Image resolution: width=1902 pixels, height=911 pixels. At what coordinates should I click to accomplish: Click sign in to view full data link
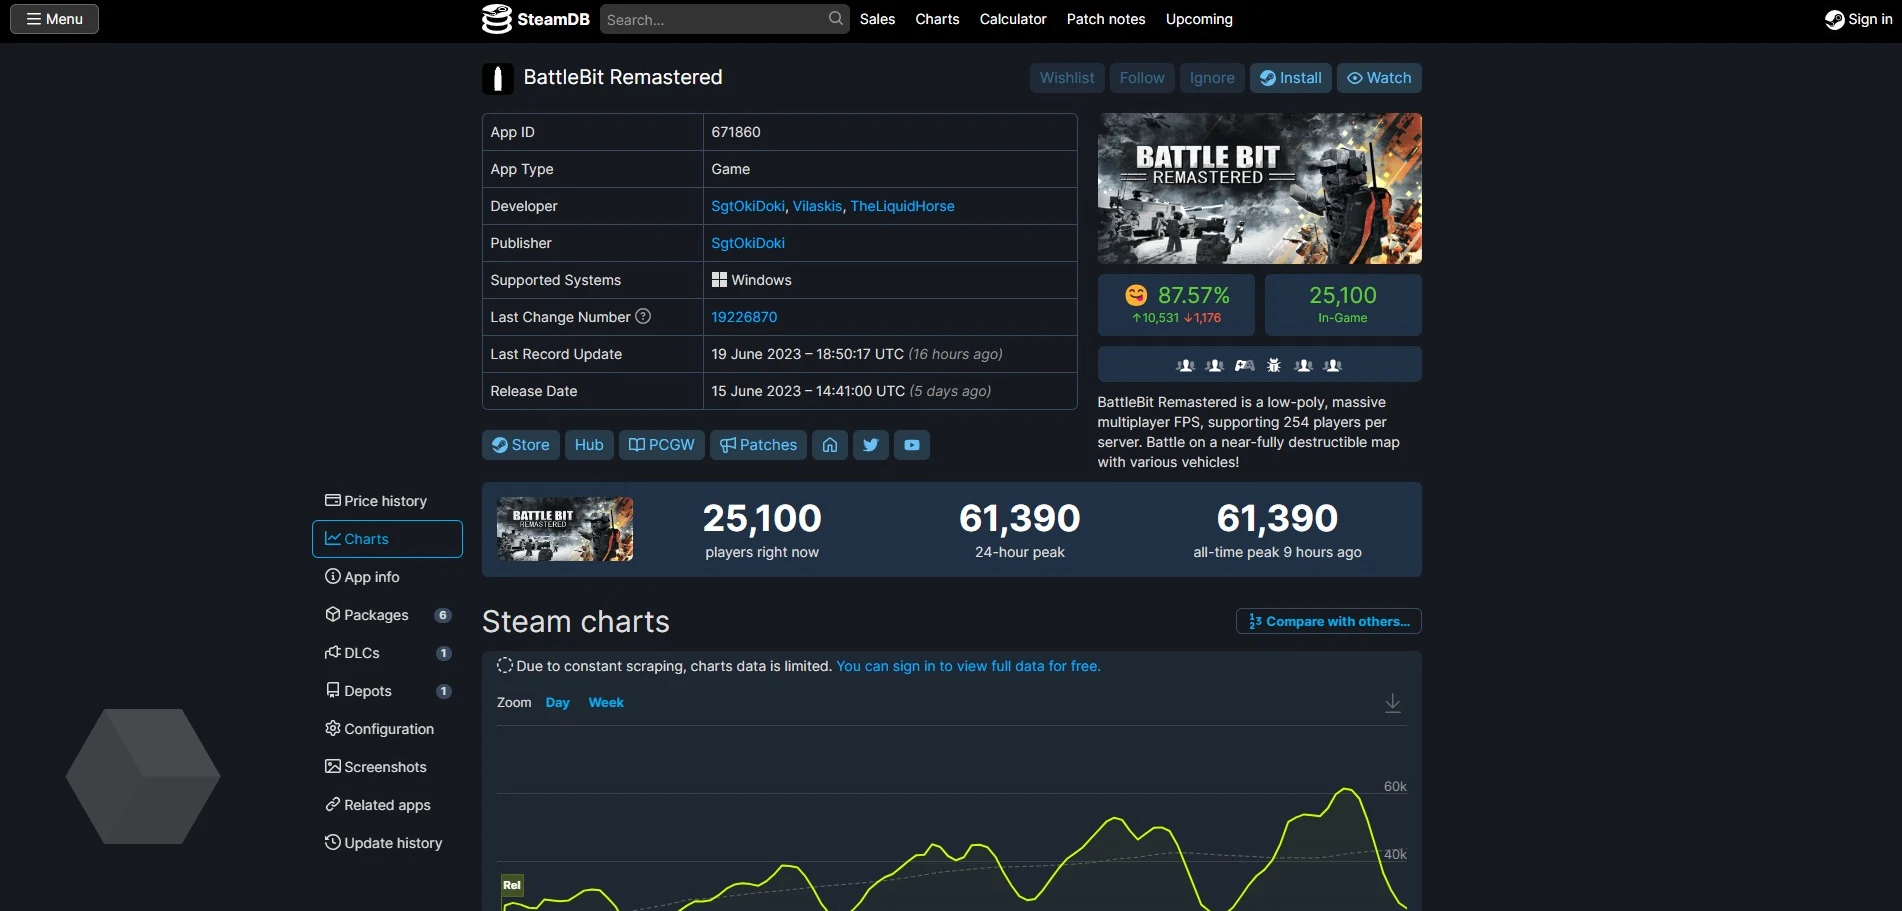968,666
